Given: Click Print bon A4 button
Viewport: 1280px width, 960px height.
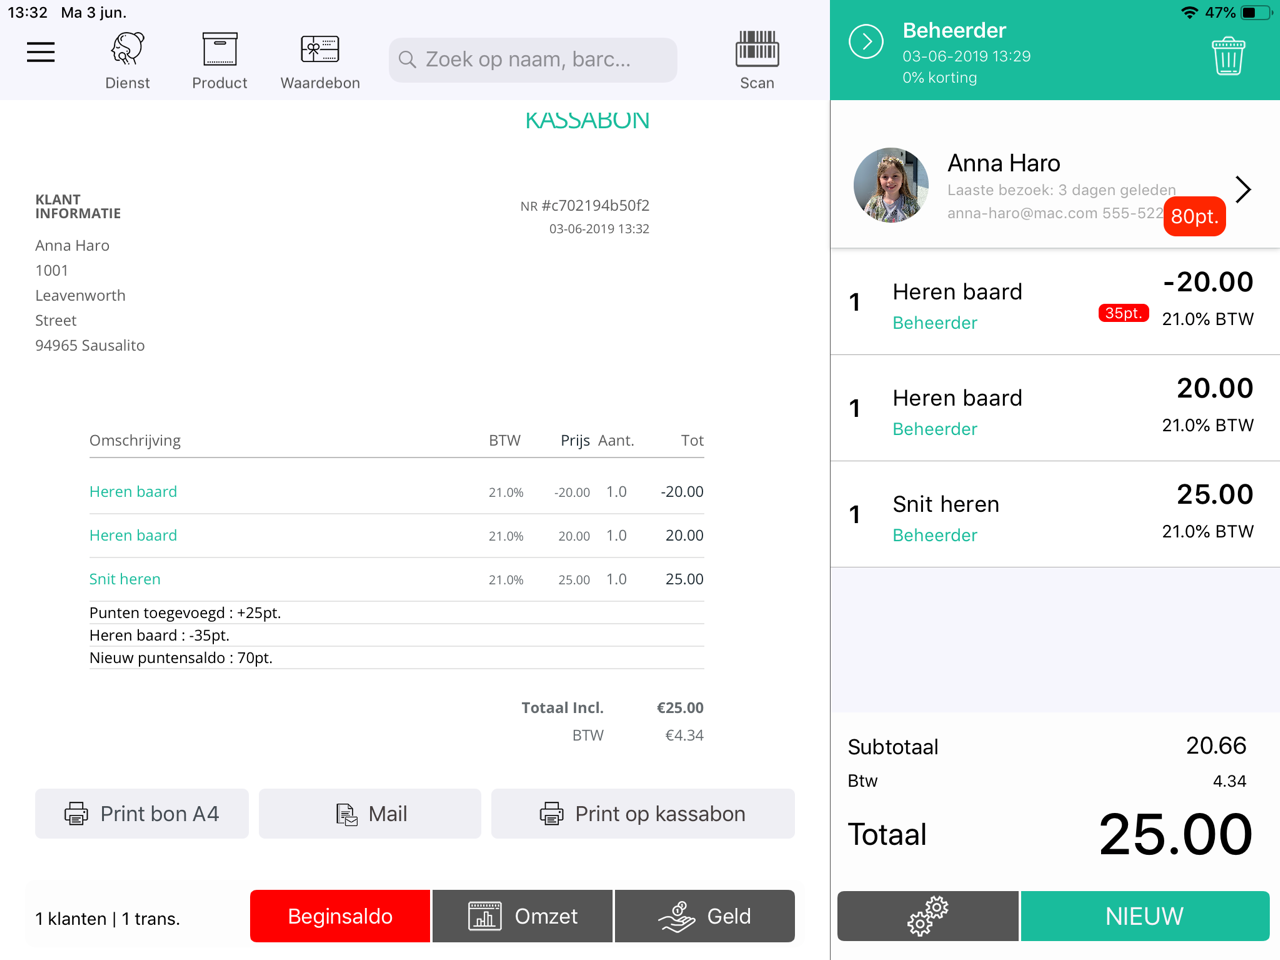Looking at the screenshot, I should pos(142,813).
